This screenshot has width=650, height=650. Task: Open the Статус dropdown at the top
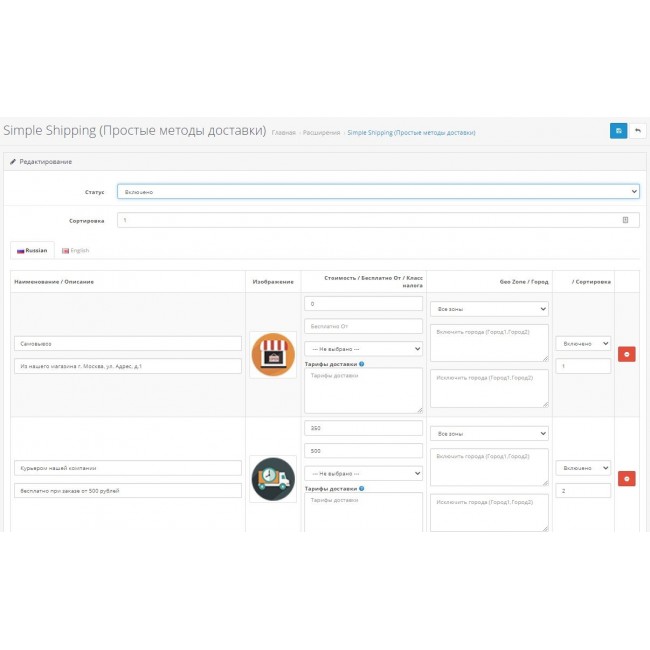[377, 191]
